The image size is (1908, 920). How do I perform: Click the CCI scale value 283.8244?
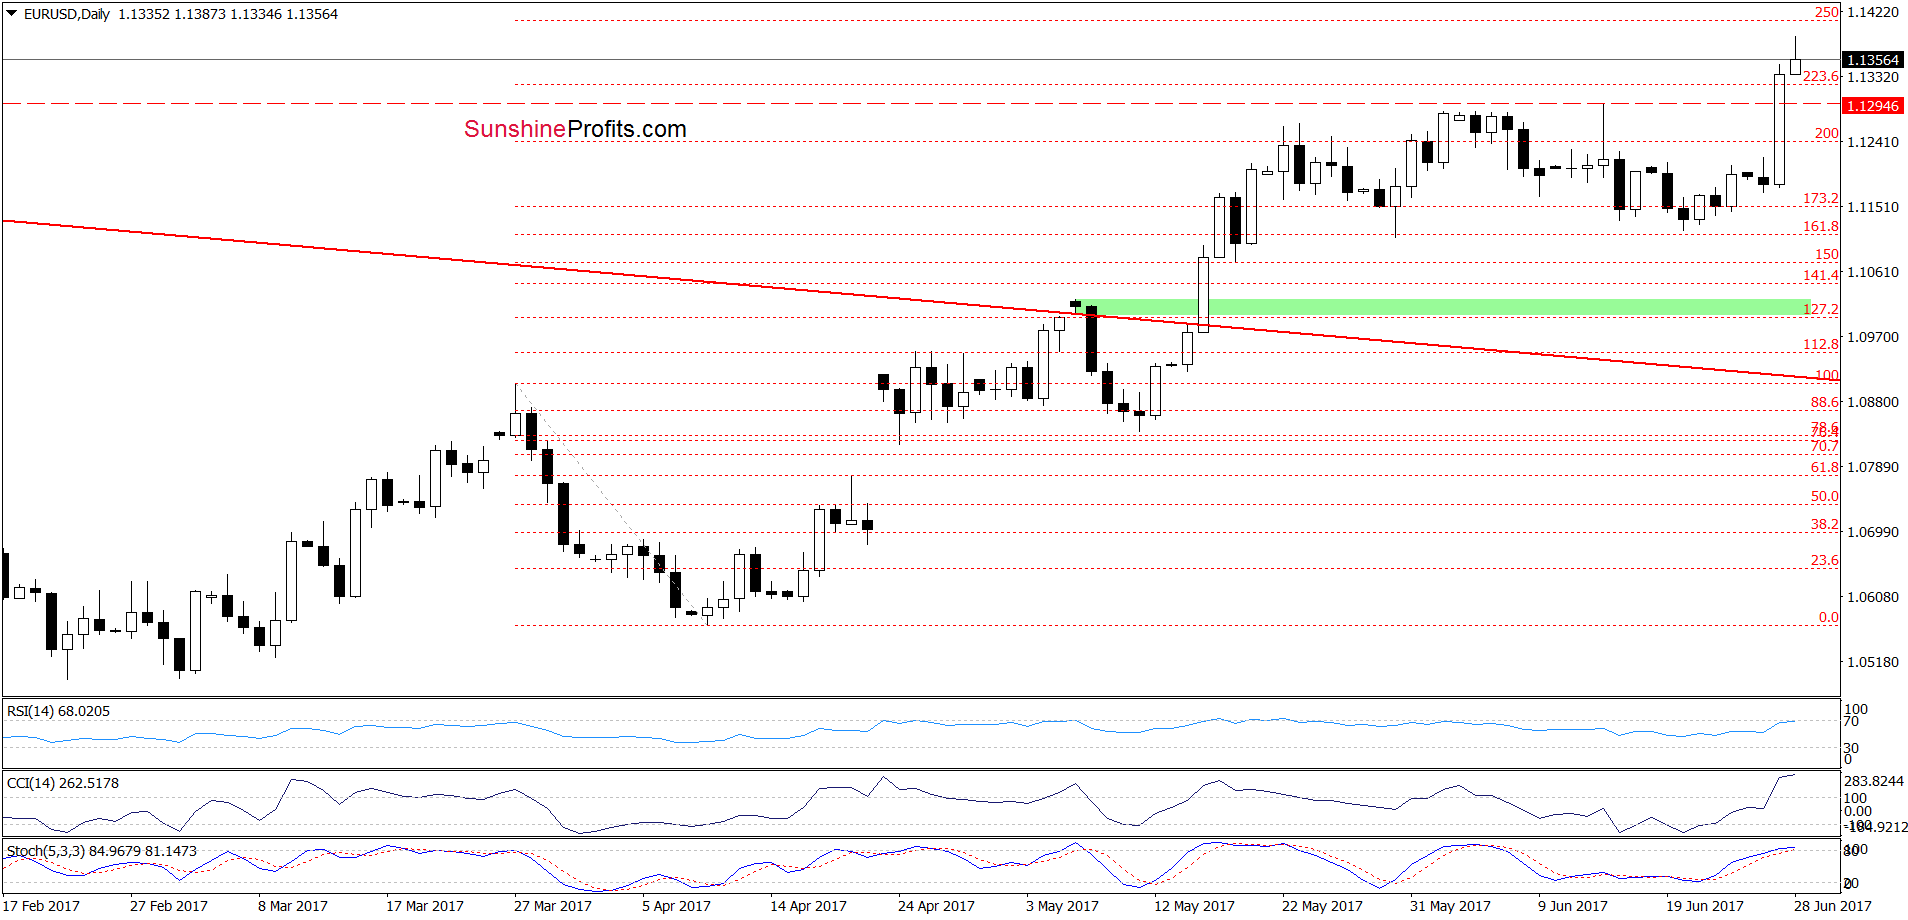pos(1874,781)
